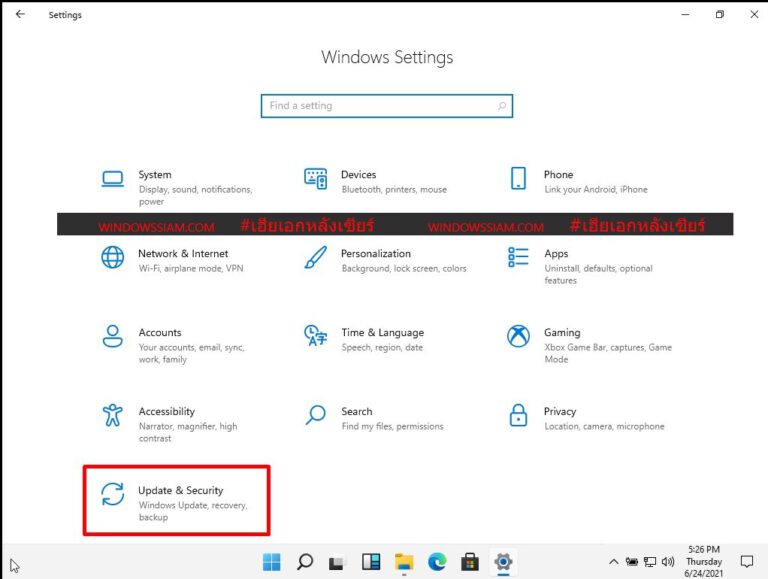The image size is (768, 579).
Task: Click the Find a setting search field
Action: [387, 106]
